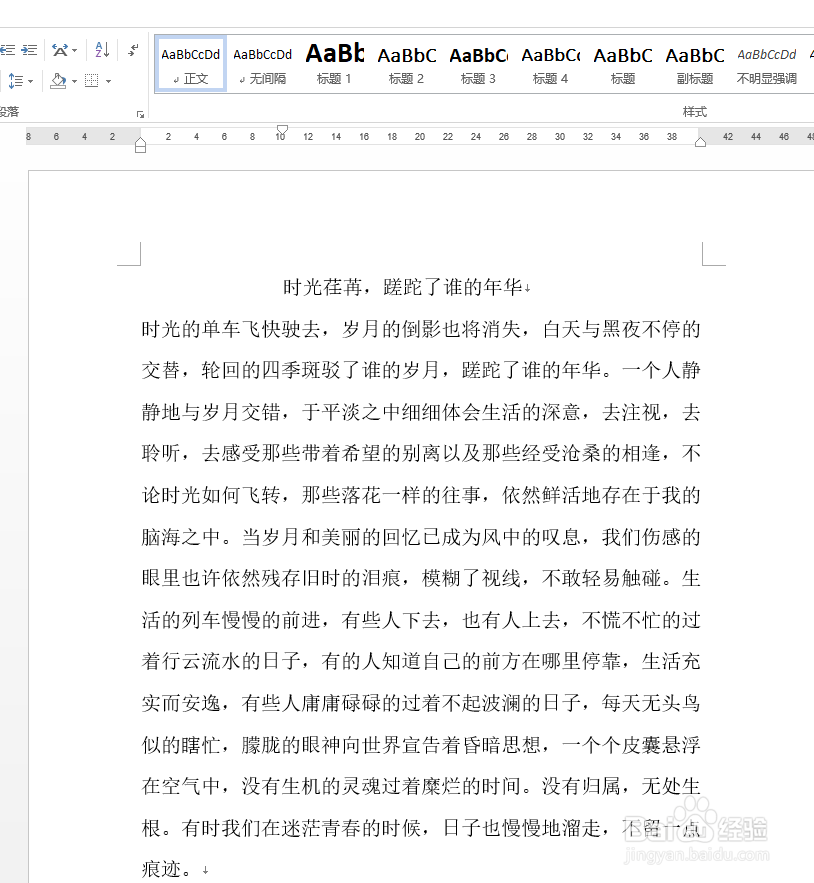Click the Asian character scaling tool
This screenshot has height=883, width=814.
click(60, 49)
